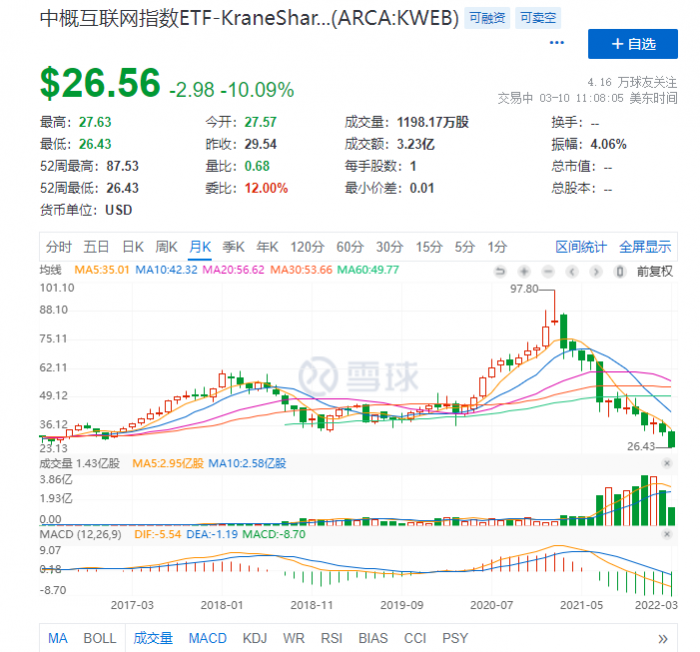Toggle the BIAS indicator
Screen dimensions: 700x652
point(373,638)
